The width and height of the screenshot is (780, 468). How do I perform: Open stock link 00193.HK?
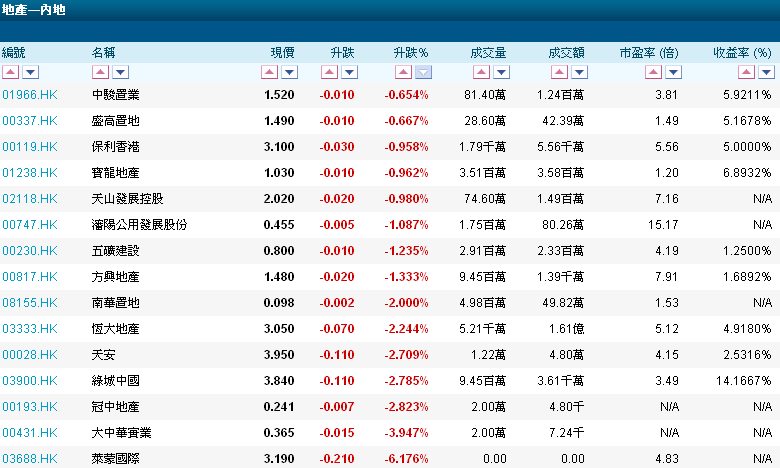click(x=30, y=406)
